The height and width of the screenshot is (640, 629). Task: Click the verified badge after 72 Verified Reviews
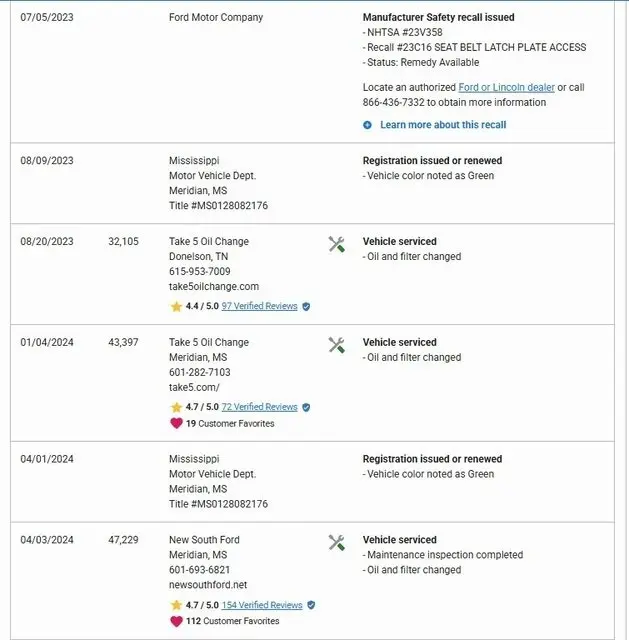click(x=306, y=407)
